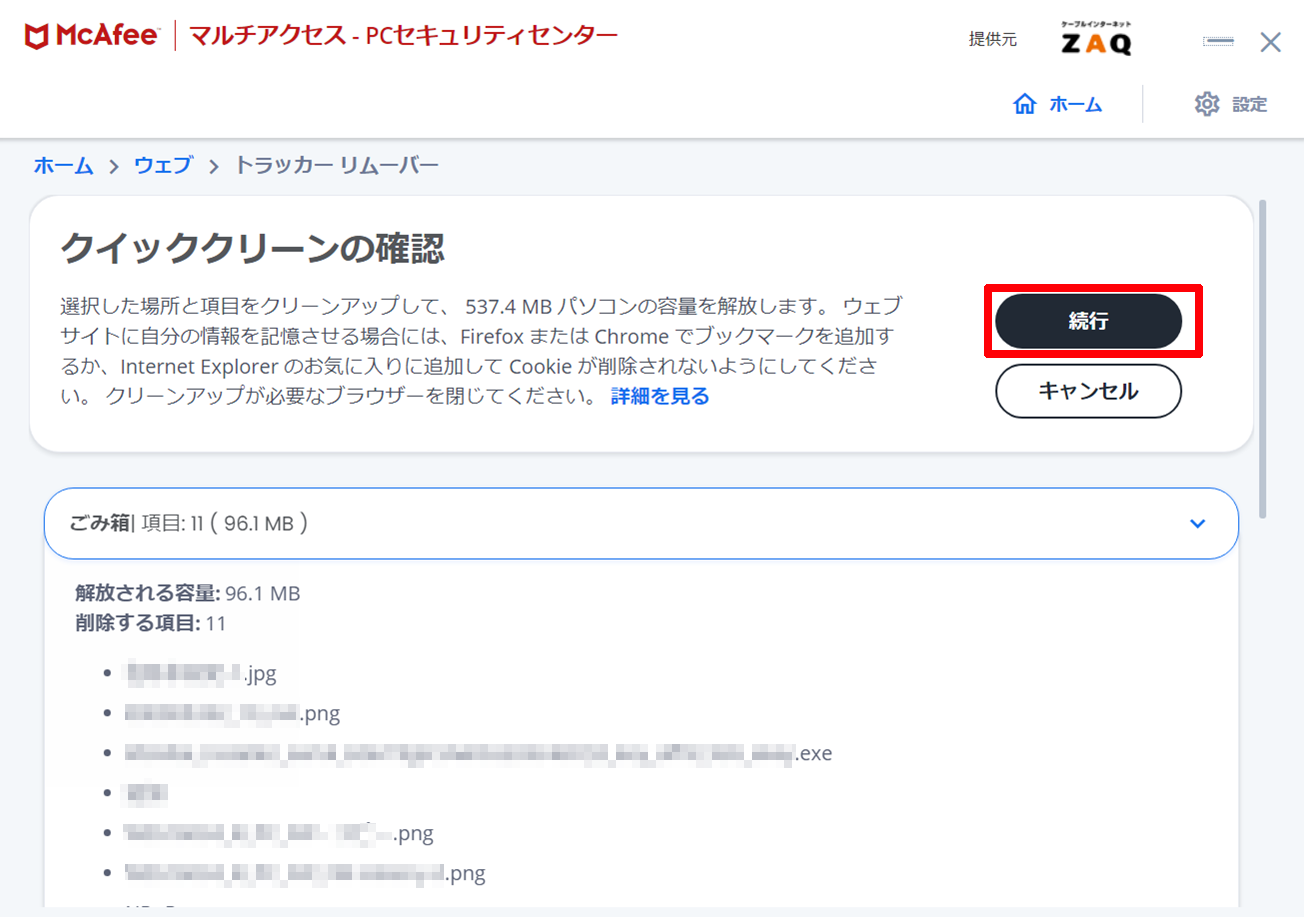The image size is (1304, 917).
Task: Click the クイッククリーンの確認 heading
Action: click(252, 248)
